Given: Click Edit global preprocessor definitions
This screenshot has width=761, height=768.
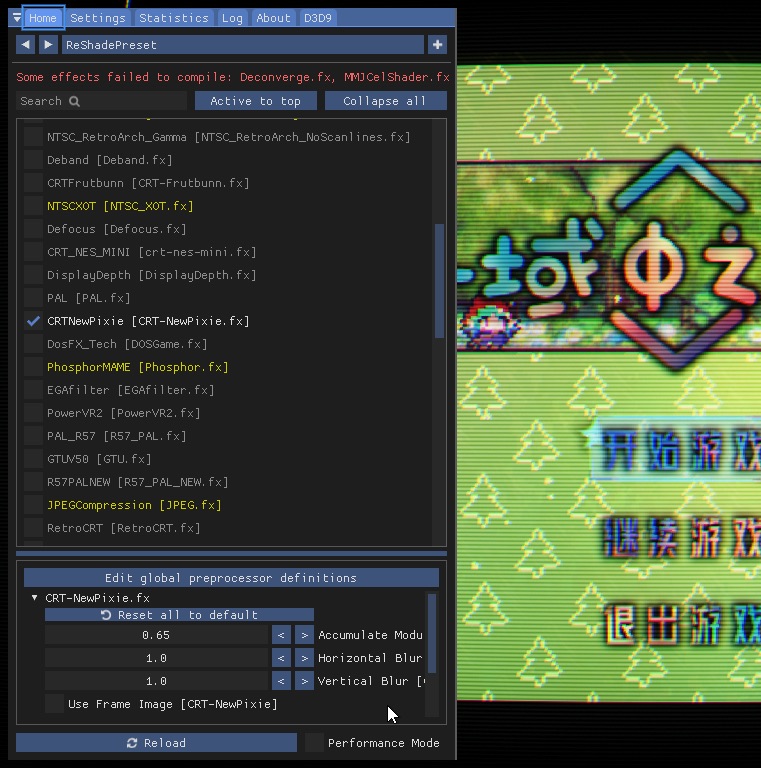Looking at the screenshot, I should pyautogui.click(x=231, y=578).
